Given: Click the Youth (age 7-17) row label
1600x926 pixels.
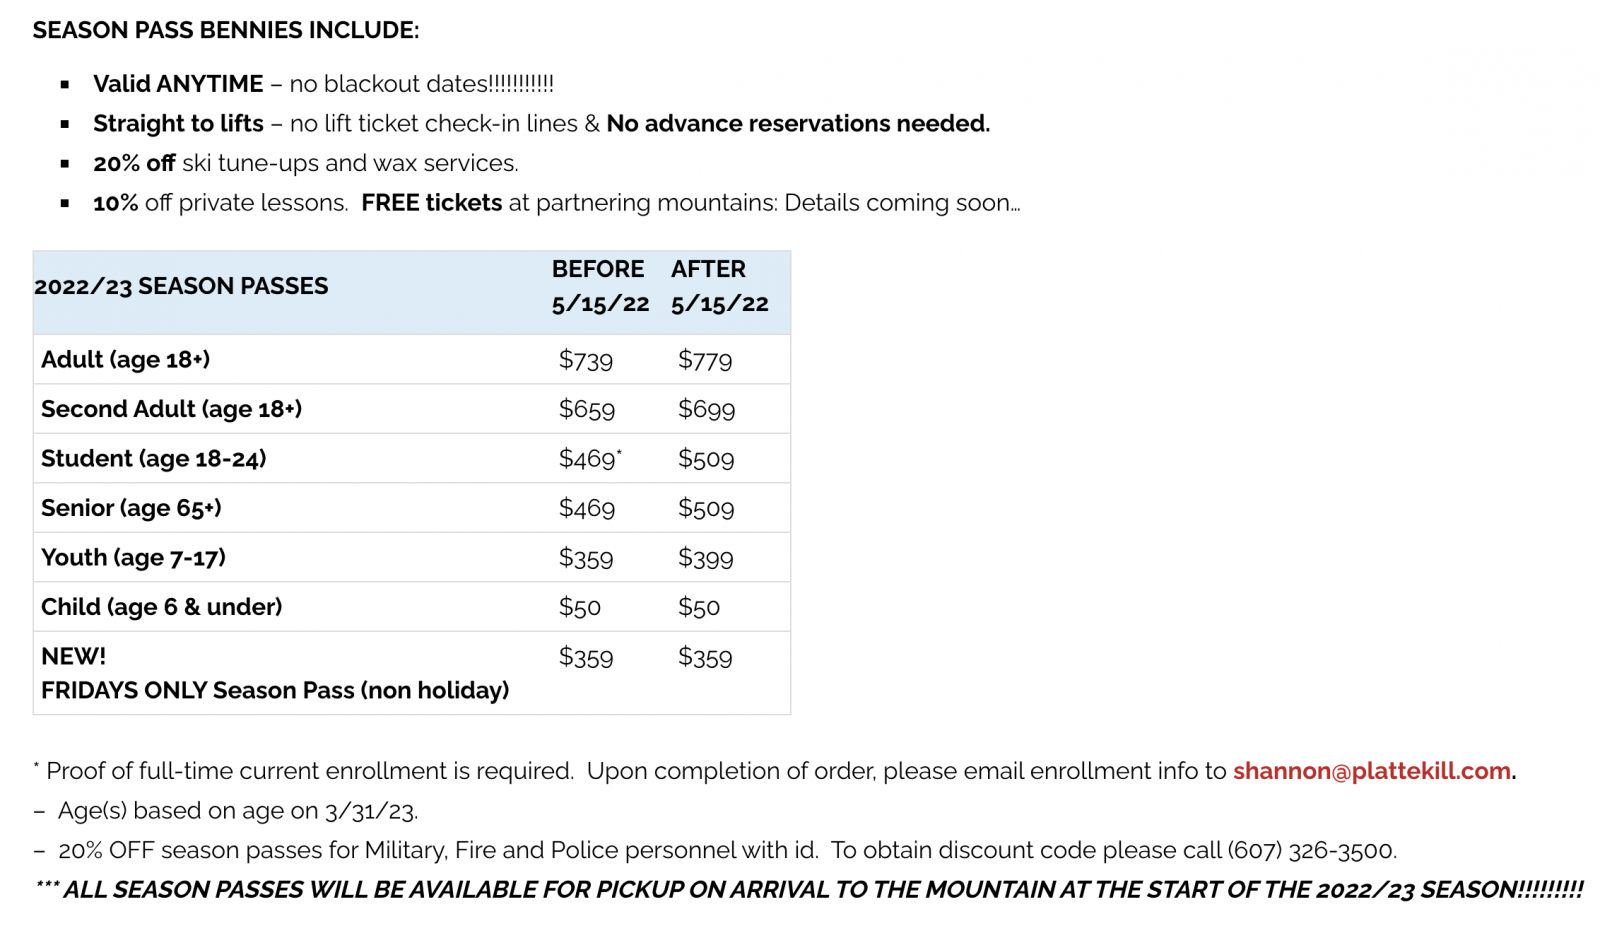Looking at the screenshot, I should pyautogui.click(x=133, y=557).
